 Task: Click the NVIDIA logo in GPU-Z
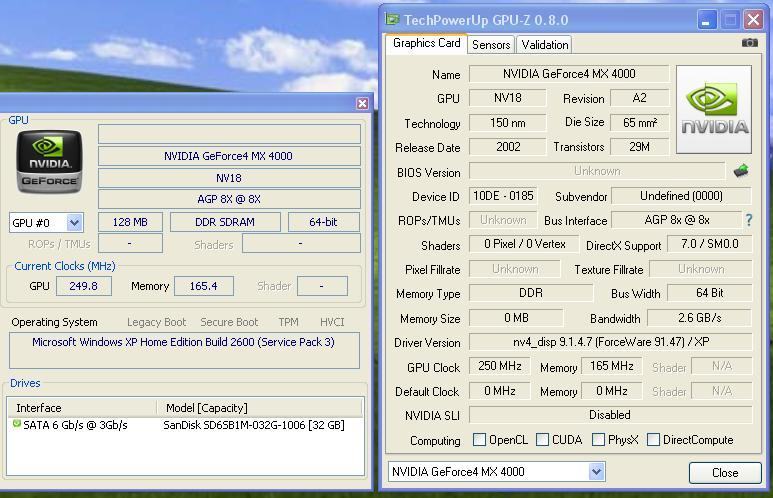[x=714, y=109]
